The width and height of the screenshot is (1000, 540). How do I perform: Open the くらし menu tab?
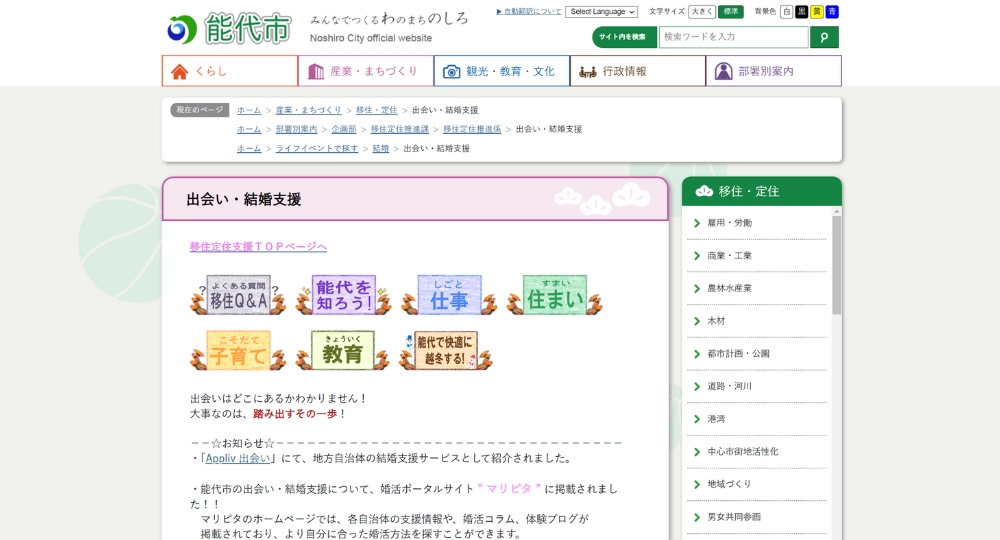pos(230,71)
